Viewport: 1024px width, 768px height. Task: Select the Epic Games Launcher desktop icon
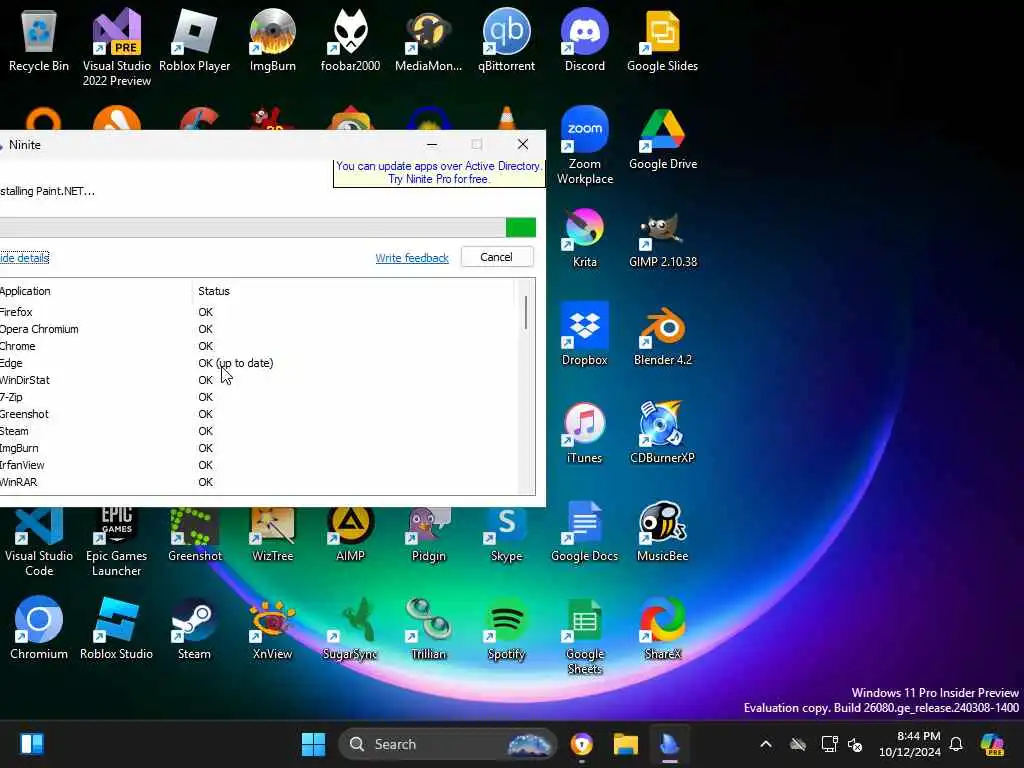click(x=116, y=541)
